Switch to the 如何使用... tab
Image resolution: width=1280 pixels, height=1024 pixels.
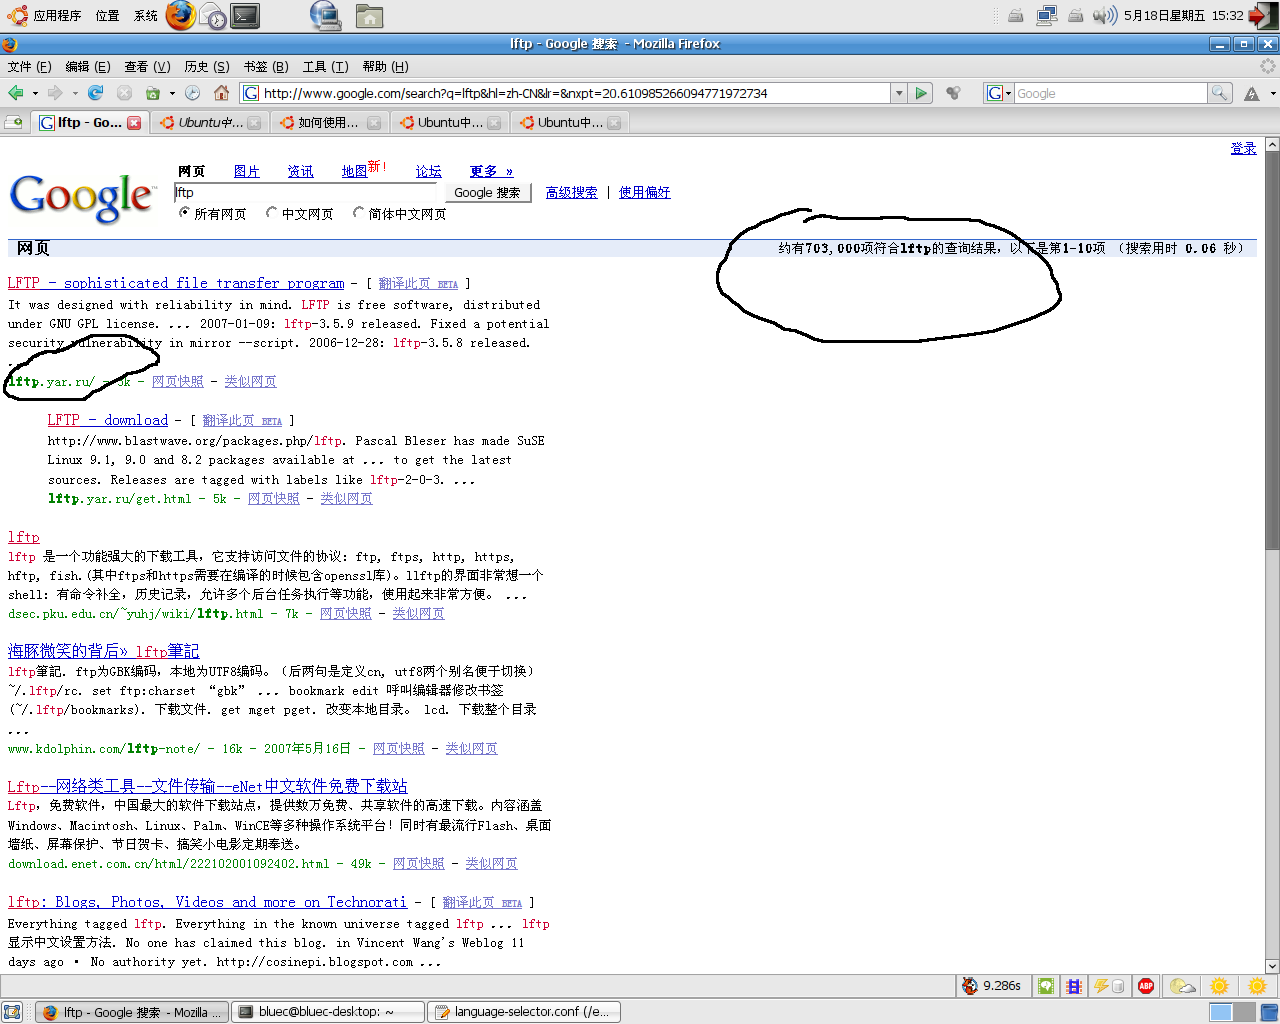click(328, 122)
